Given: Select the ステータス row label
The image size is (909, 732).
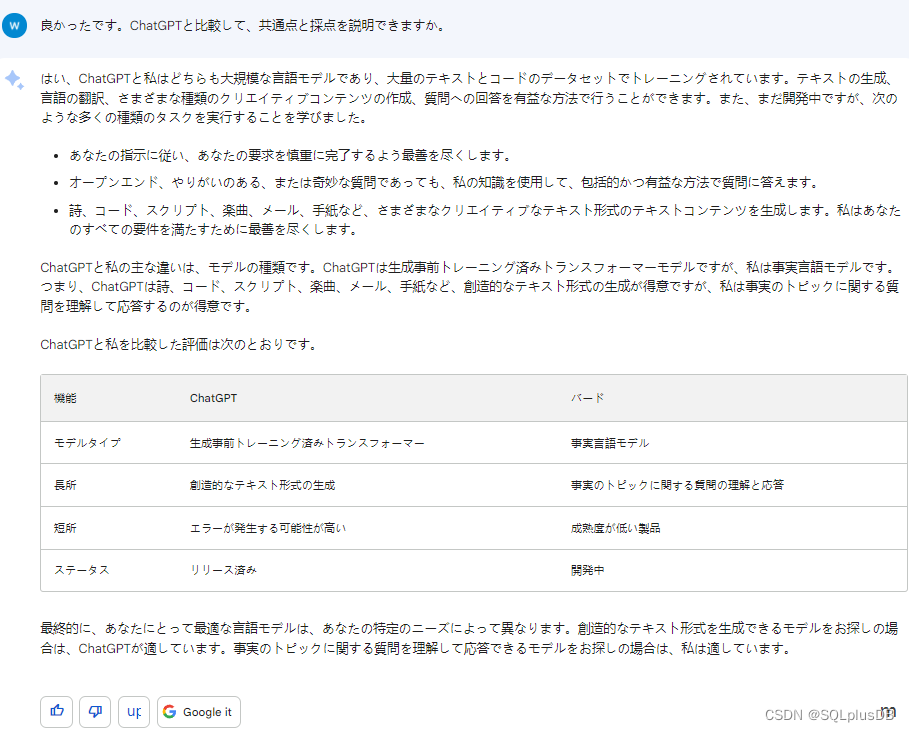Looking at the screenshot, I should [x=82, y=570].
